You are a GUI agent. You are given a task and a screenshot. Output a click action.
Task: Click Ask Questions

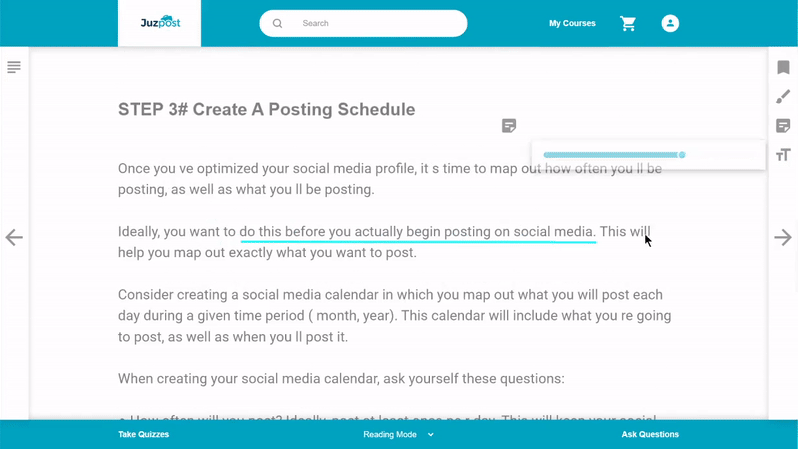[x=650, y=434]
